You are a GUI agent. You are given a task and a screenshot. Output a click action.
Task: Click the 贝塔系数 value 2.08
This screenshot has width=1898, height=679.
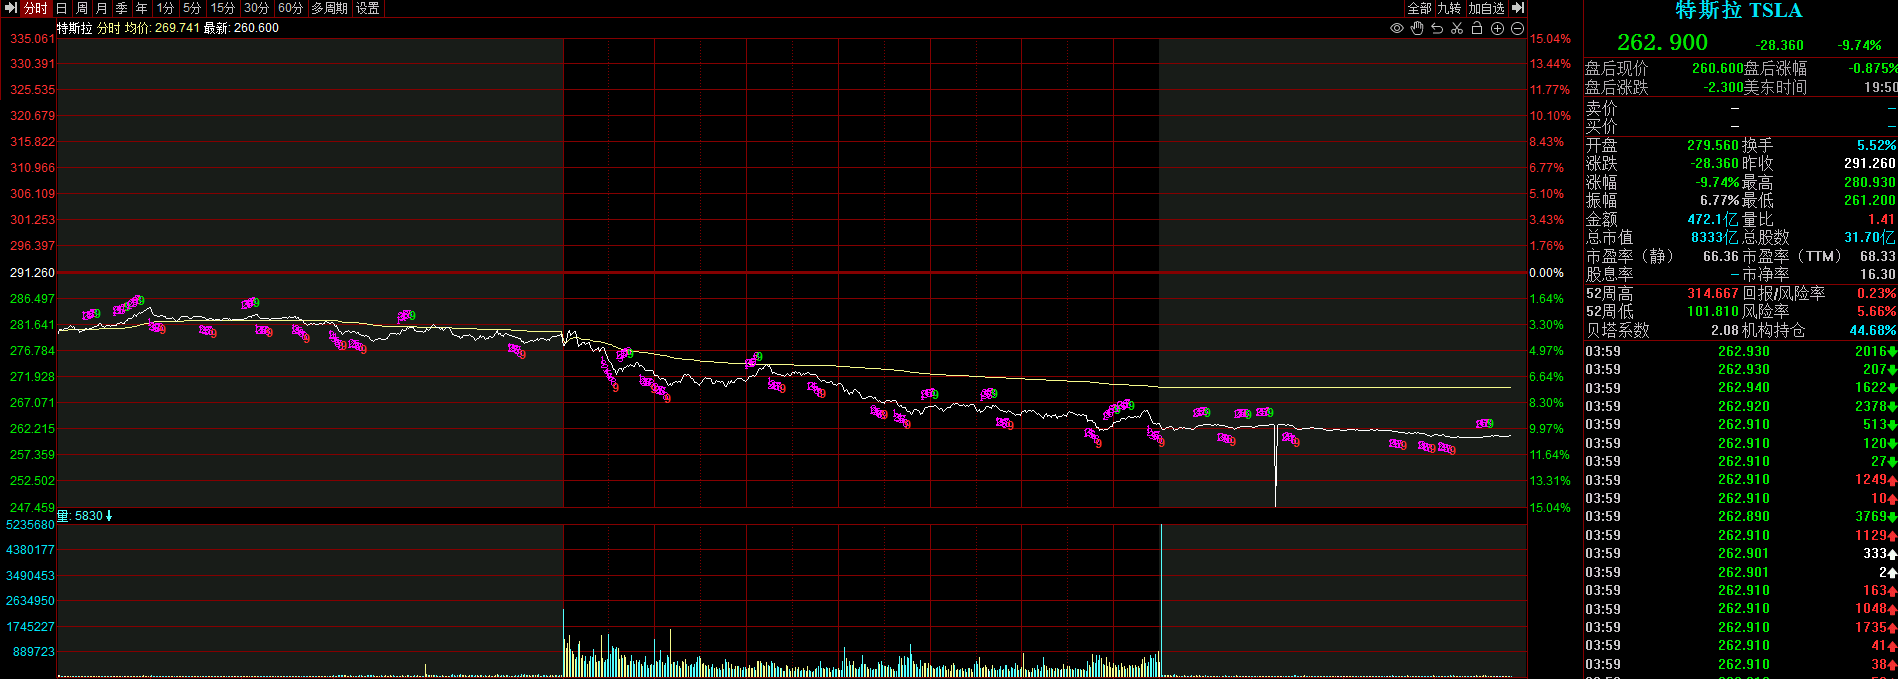[x=1724, y=330]
